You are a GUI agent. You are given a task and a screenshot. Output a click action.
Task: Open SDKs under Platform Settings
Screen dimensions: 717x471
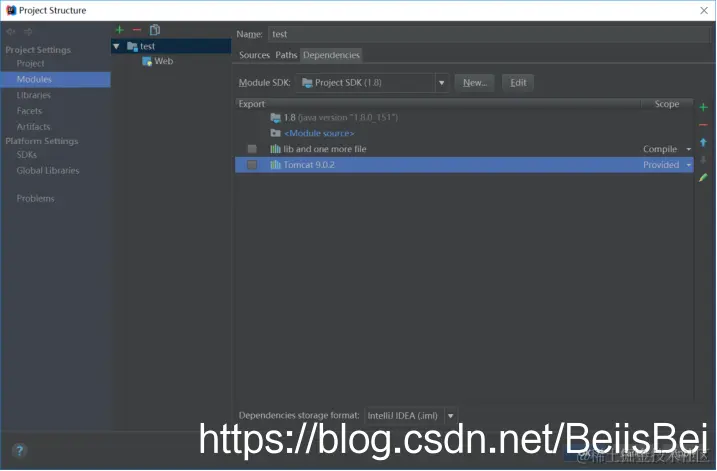pyautogui.click(x=27, y=155)
